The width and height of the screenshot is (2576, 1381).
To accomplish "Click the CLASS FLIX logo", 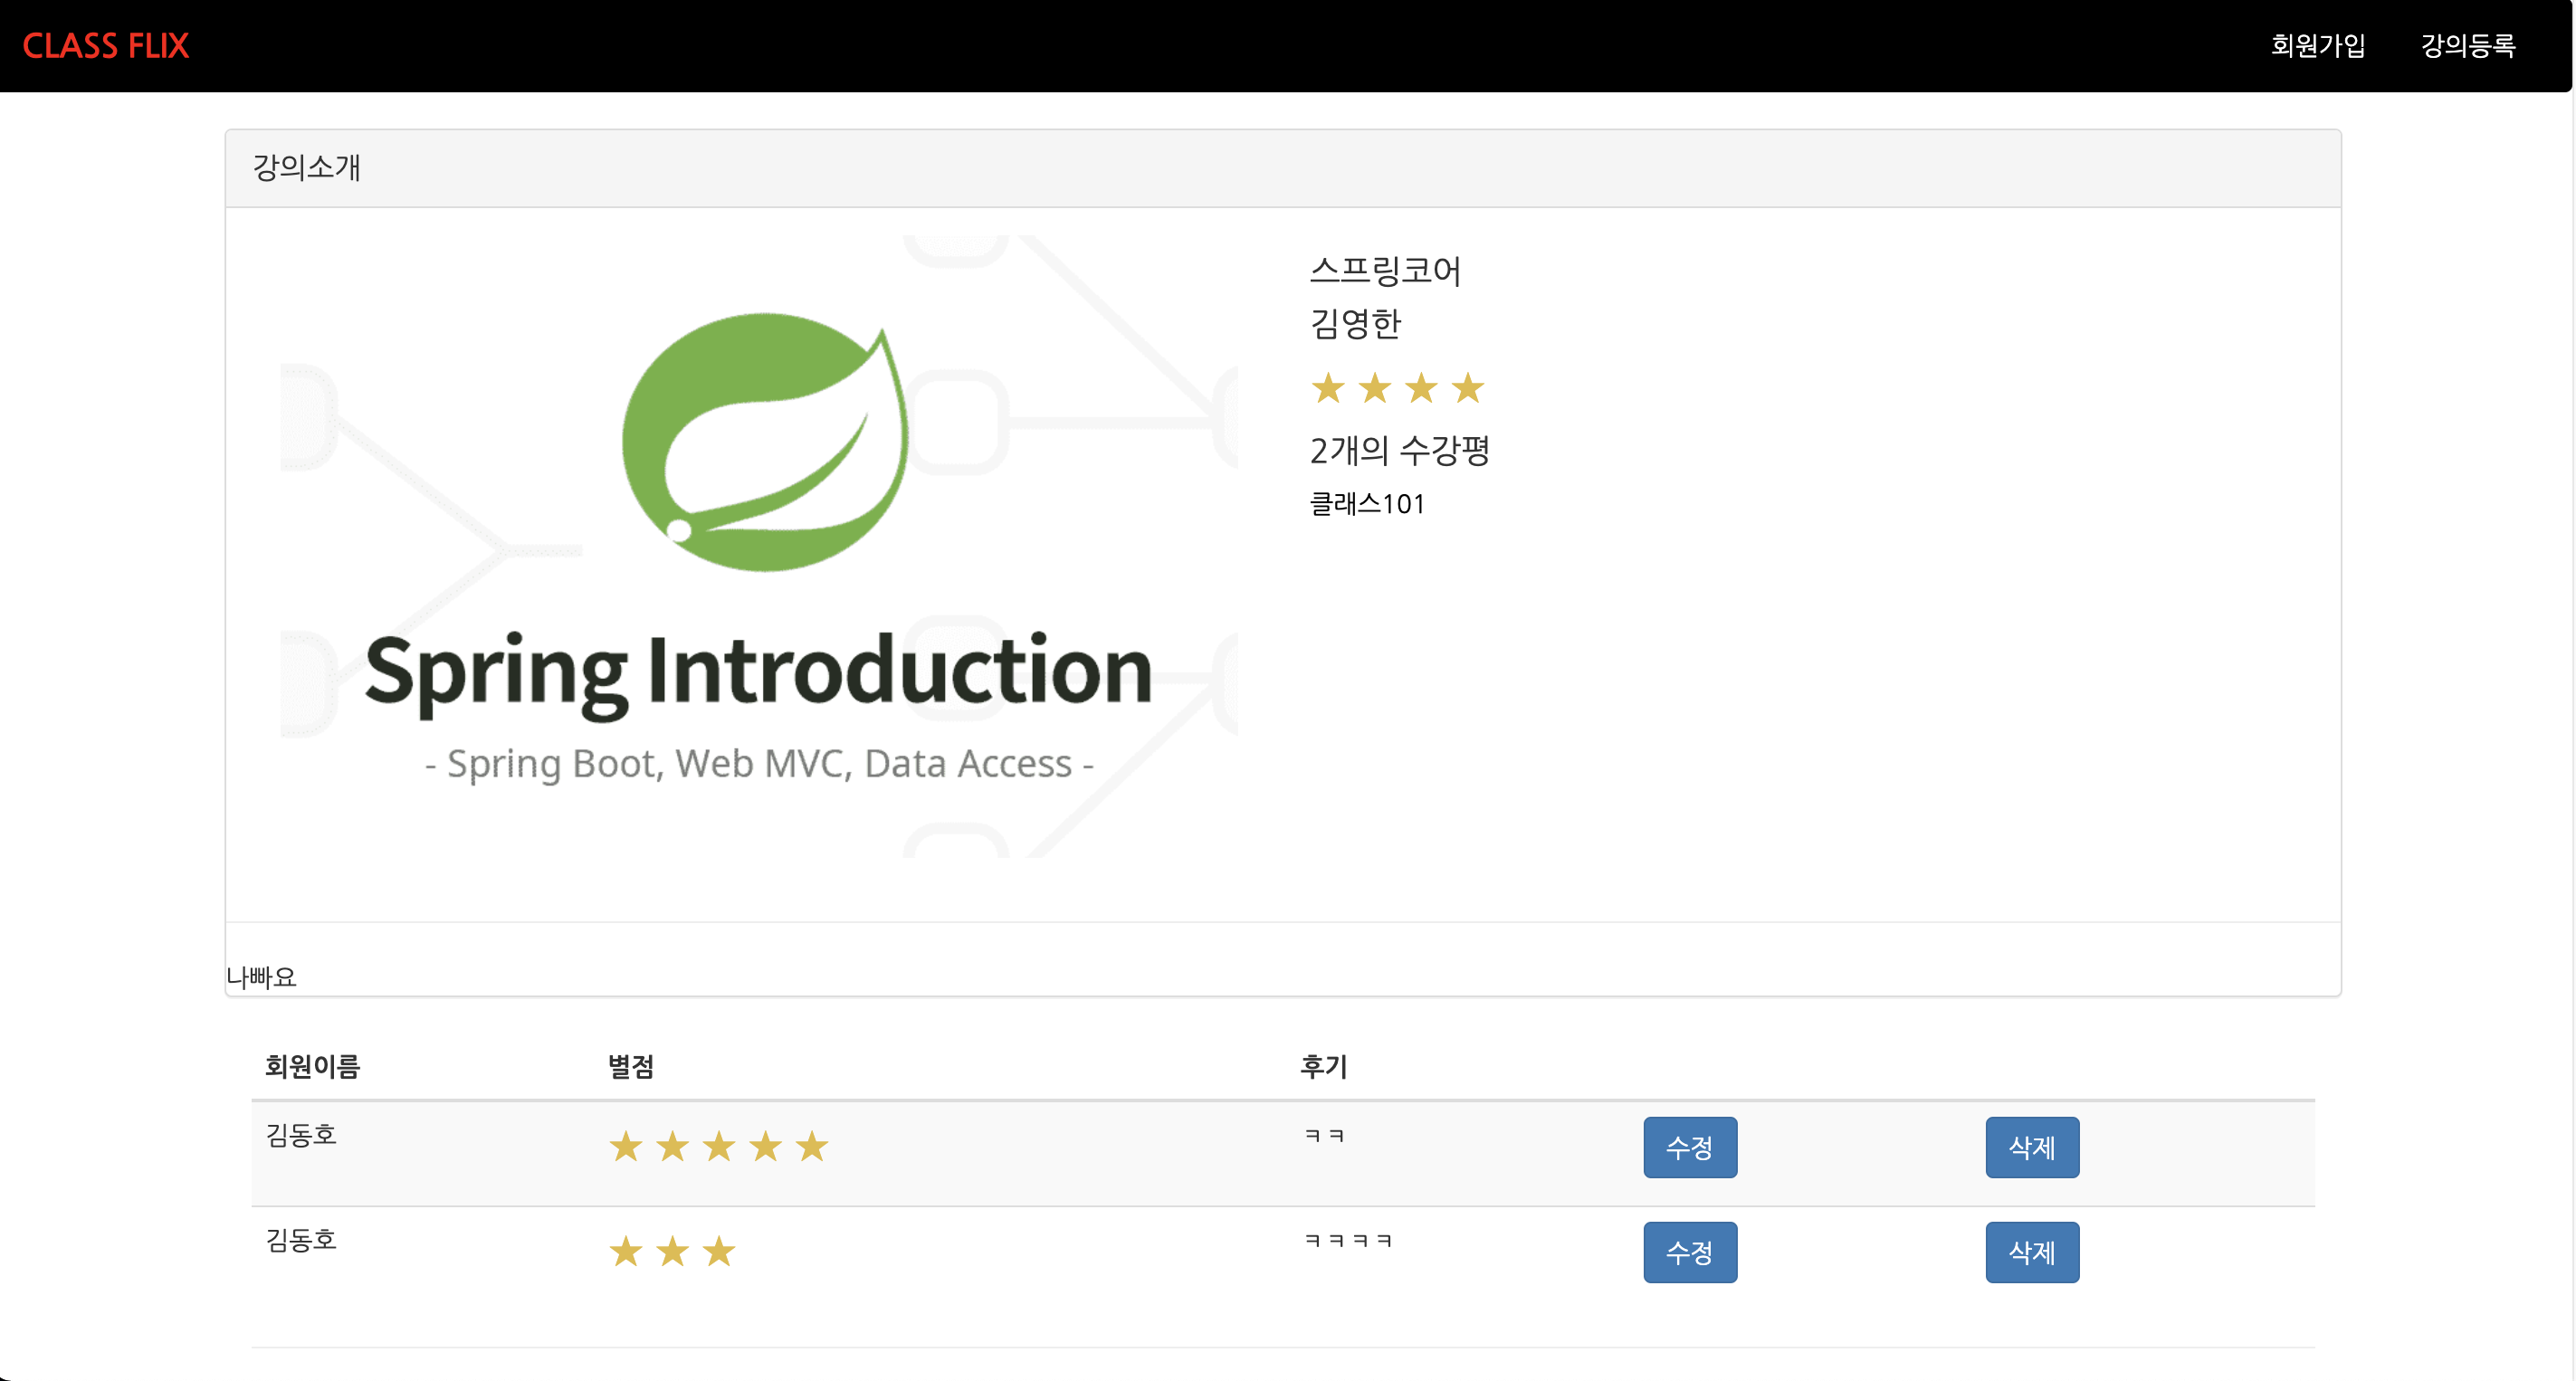I will [105, 46].
